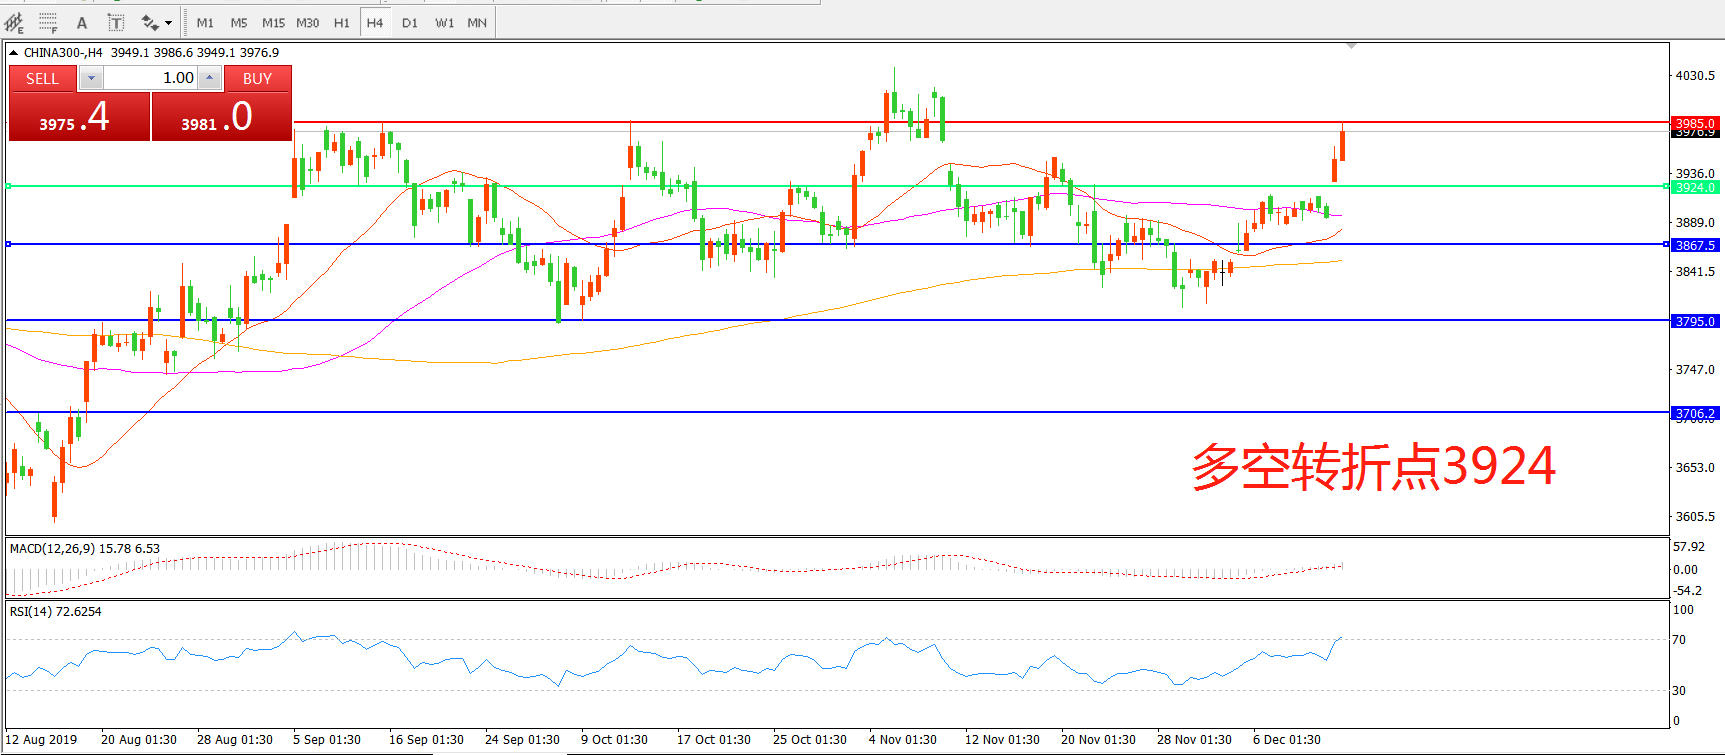The height and width of the screenshot is (755, 1725).
Task: Select the W1 weekly timeframe
Action: click(x=444, y=22)
